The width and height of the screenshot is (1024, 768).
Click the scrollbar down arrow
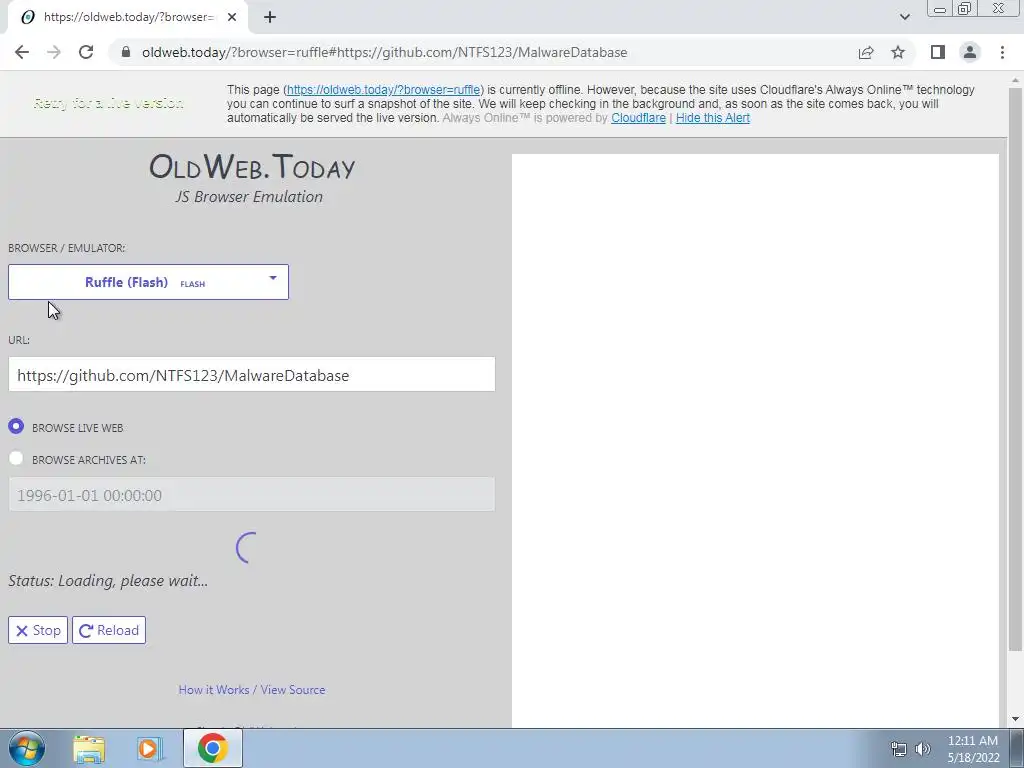1015,719
